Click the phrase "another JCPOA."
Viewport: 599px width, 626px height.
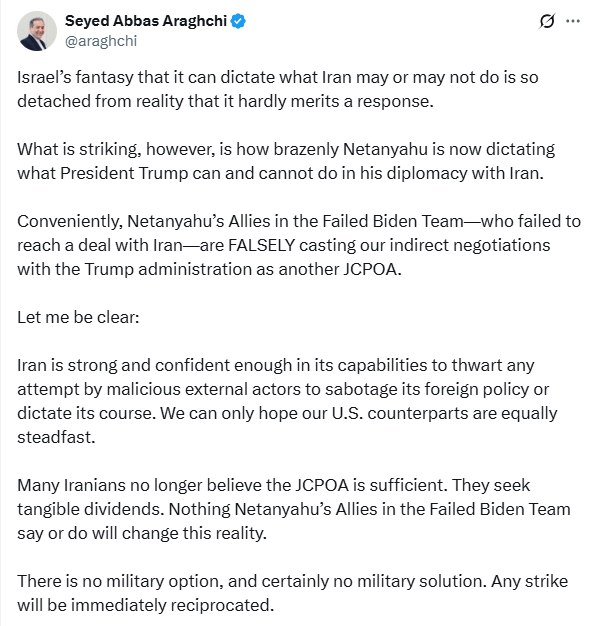[340, 269]
